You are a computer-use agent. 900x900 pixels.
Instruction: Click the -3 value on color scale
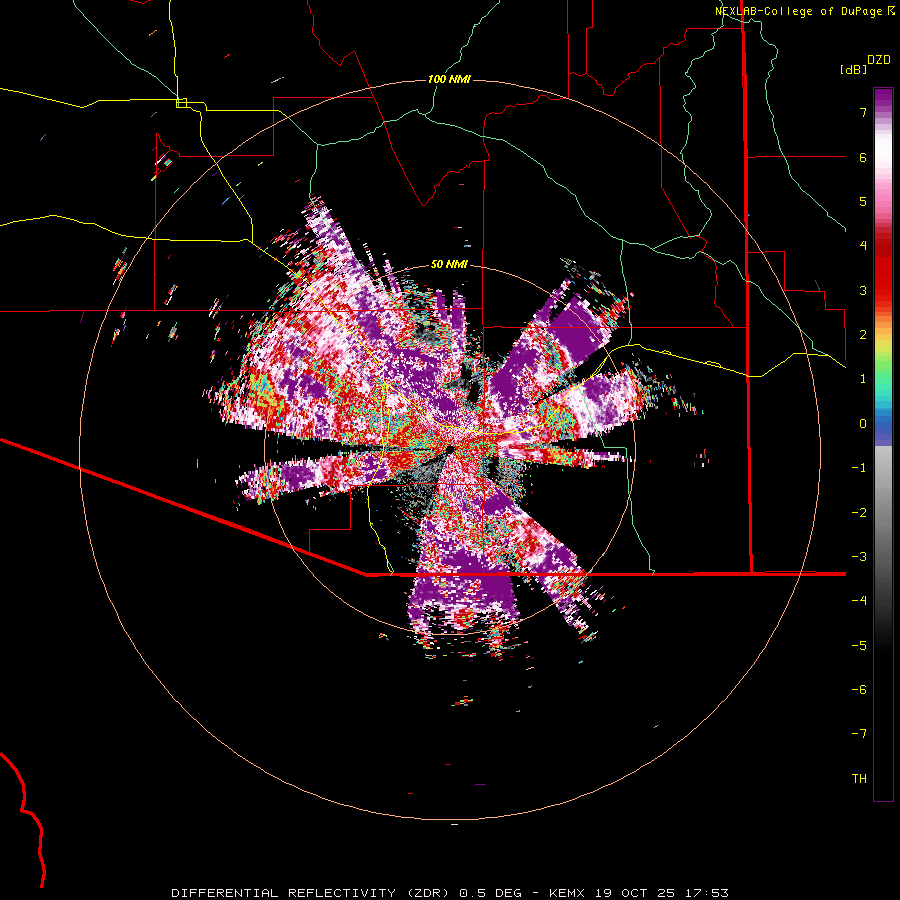[859, 557]
